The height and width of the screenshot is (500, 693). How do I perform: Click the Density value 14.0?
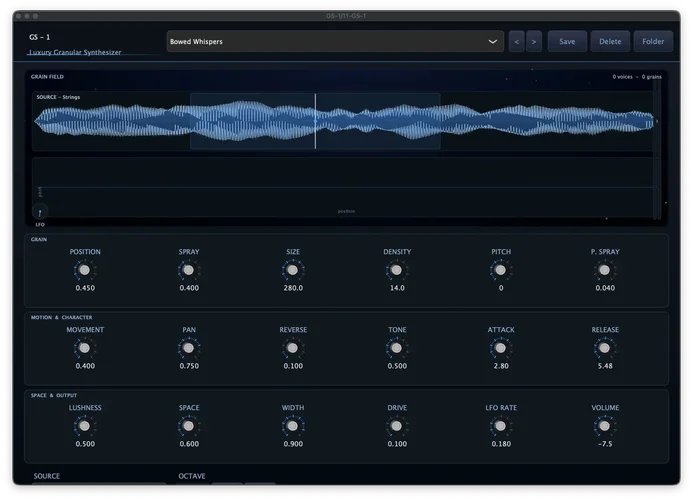tap(397, 288)
